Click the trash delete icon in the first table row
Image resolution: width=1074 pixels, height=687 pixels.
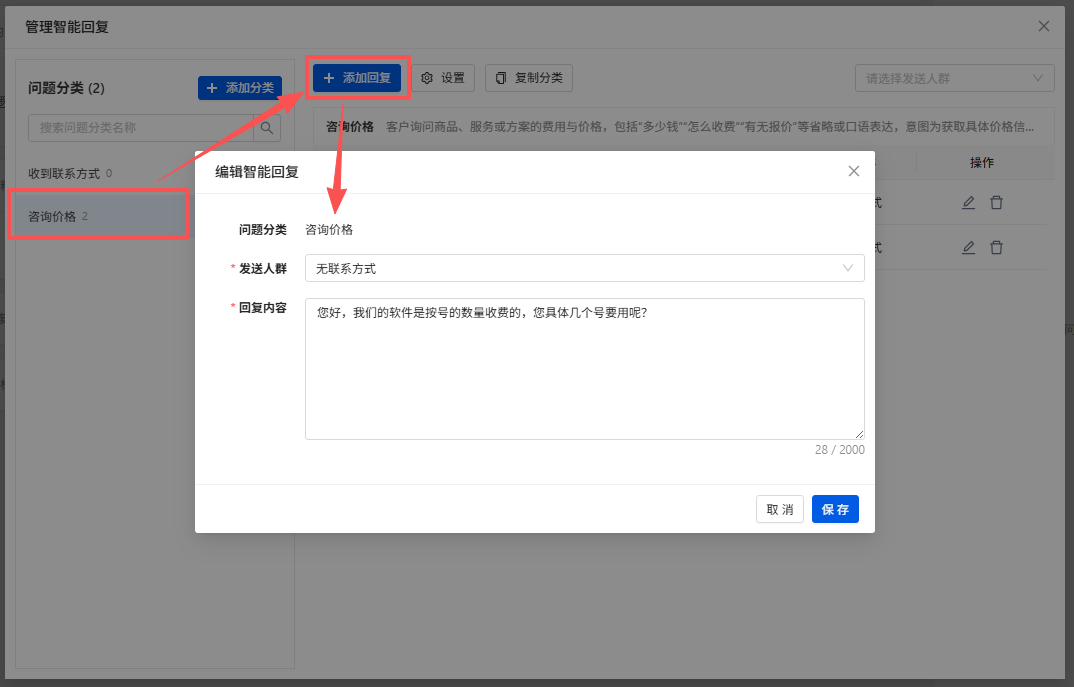[x=997, y=203]
